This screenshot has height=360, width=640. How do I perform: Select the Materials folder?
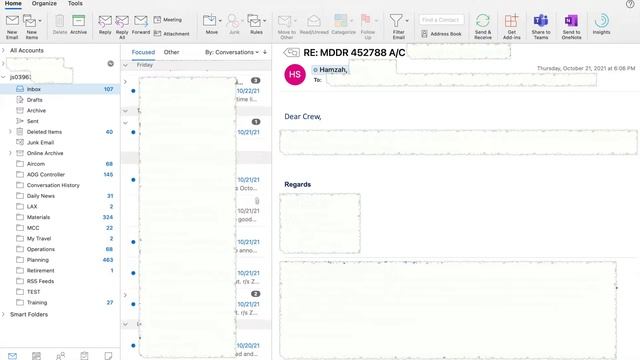[60, 217]
